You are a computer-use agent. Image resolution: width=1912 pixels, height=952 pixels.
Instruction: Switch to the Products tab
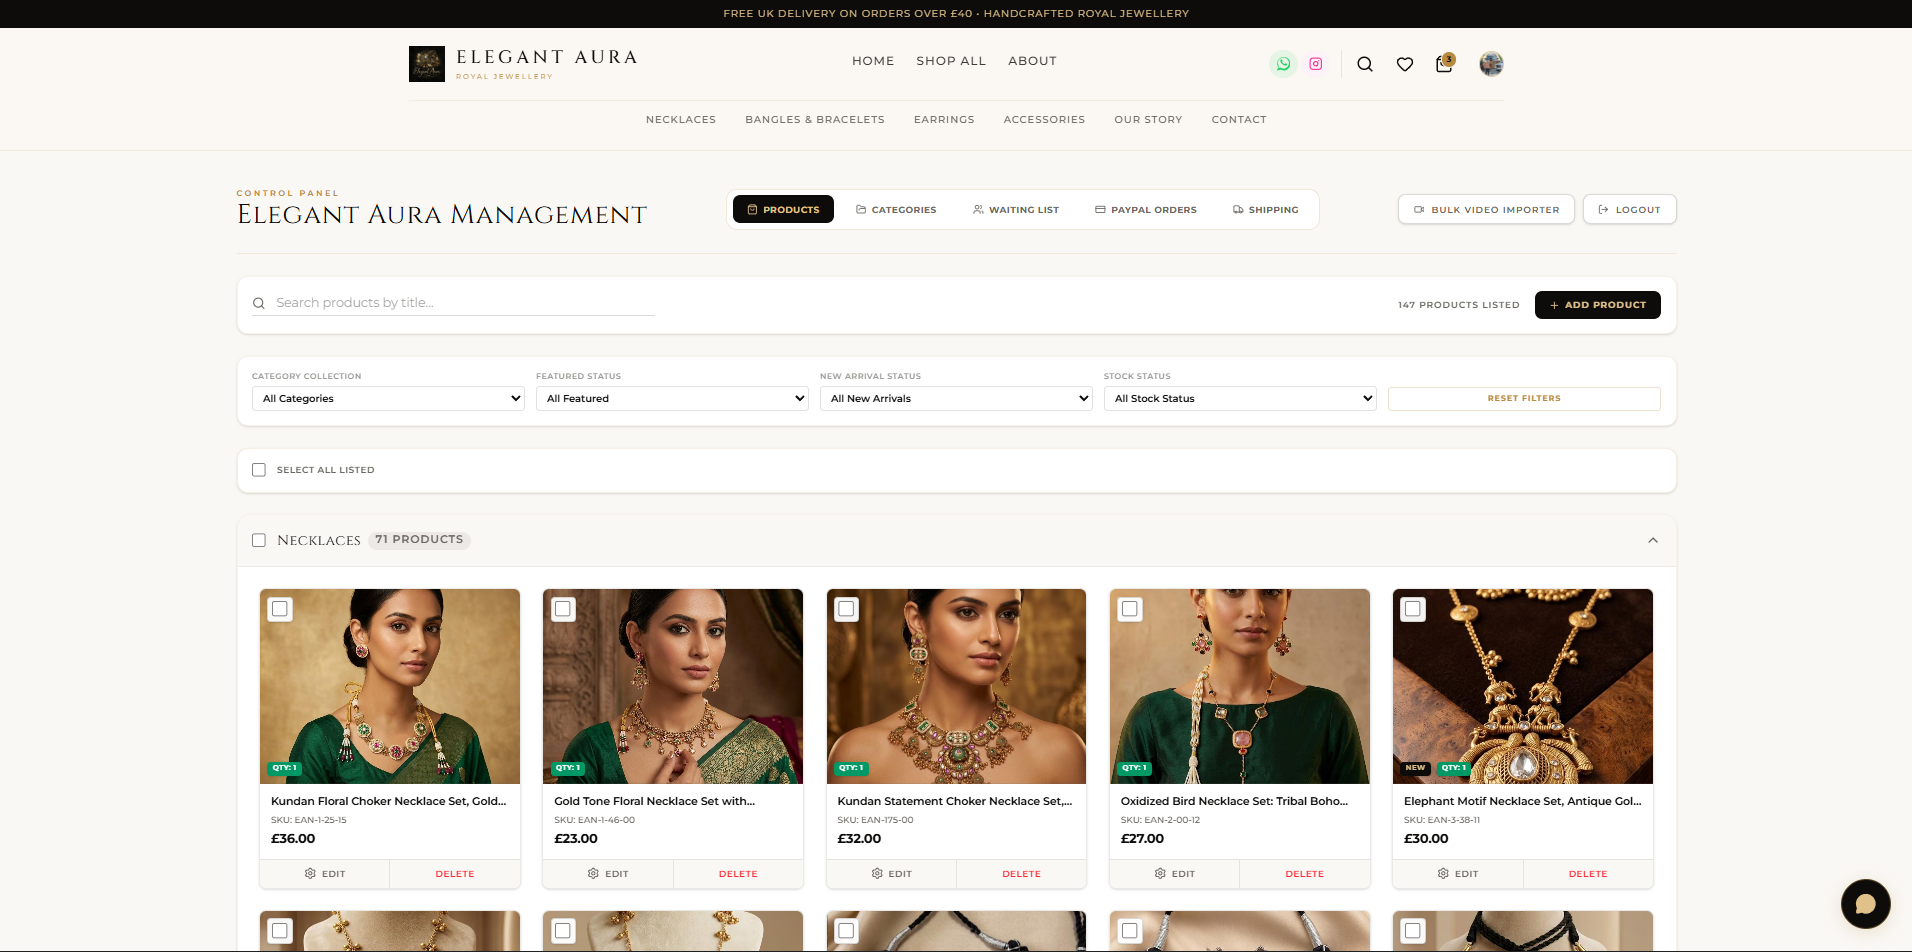pos(783,209)
